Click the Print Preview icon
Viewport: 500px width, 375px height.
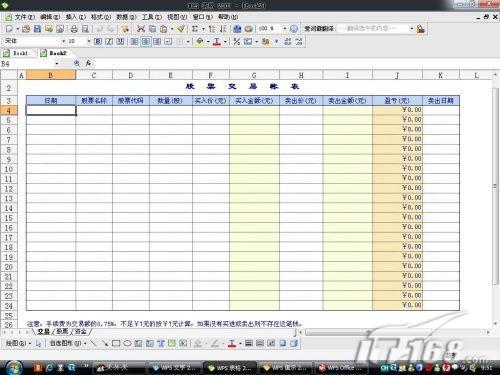tap(85, 29)
